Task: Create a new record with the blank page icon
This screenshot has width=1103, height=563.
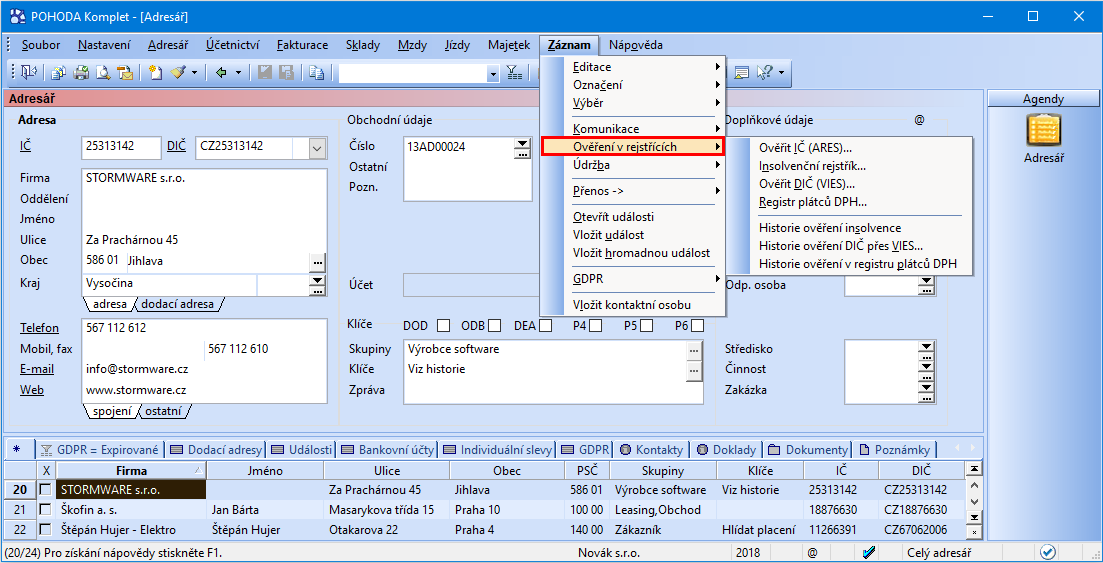Action: tap(155, 72)
